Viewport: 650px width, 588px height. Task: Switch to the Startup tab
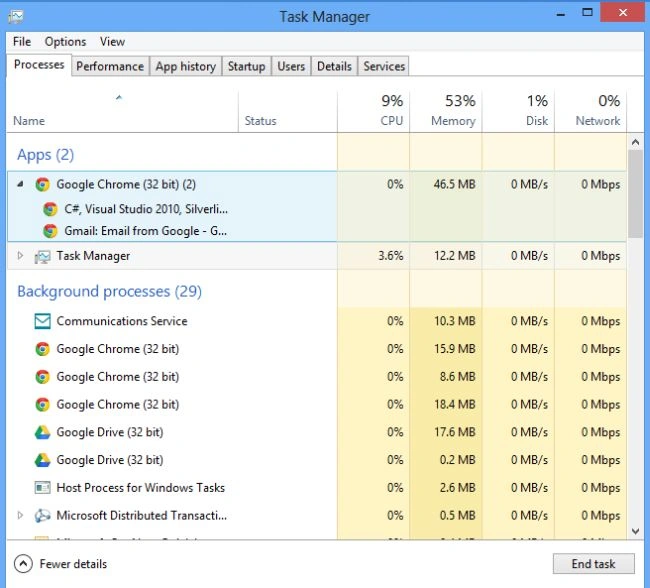pos(247,66)
